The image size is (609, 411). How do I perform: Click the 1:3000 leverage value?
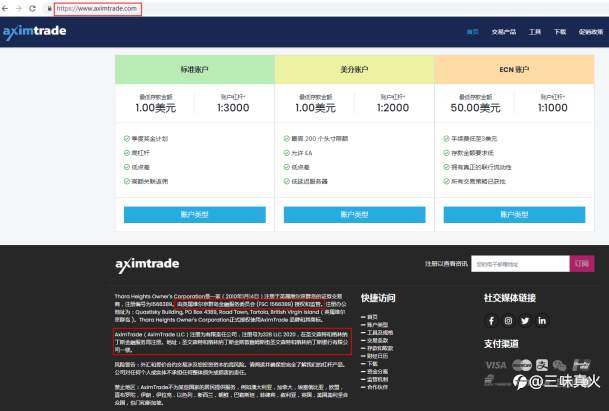point(233,108)
